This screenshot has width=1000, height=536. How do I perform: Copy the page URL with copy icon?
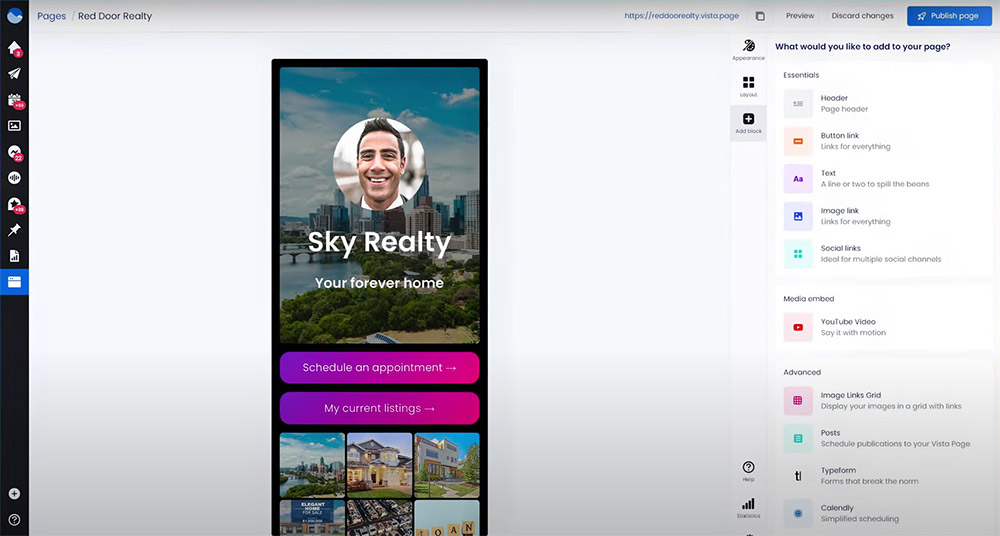(760, 16)
